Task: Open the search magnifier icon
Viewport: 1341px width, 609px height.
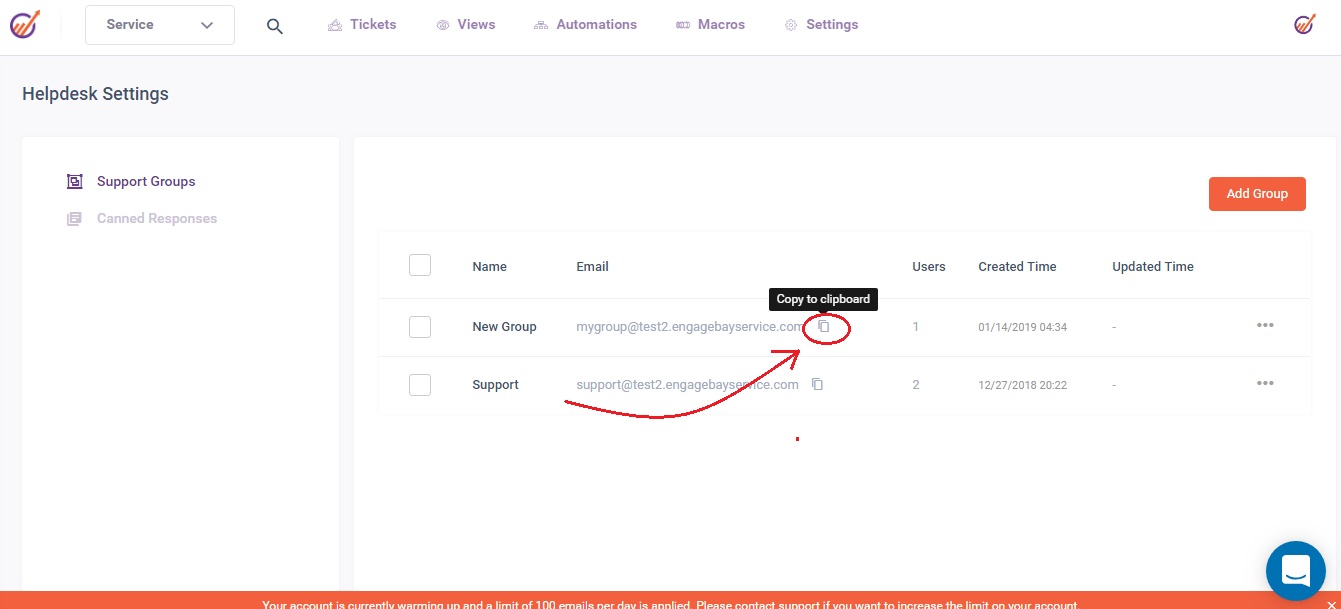Action: pyautogui.click(x=275, y=26)
